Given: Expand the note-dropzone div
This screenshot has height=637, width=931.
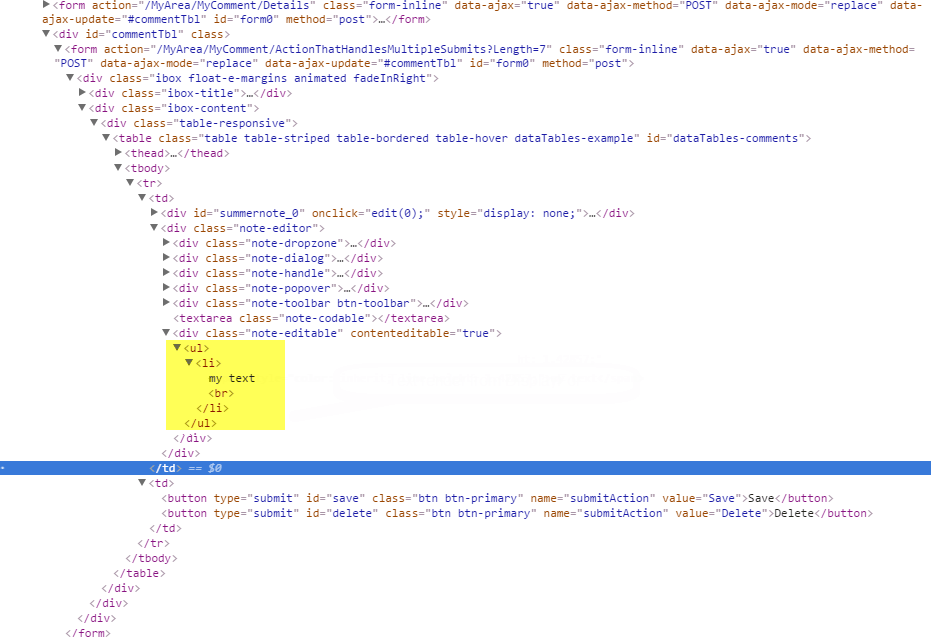Looking at the screenshot, I should [x=168, y=243].
